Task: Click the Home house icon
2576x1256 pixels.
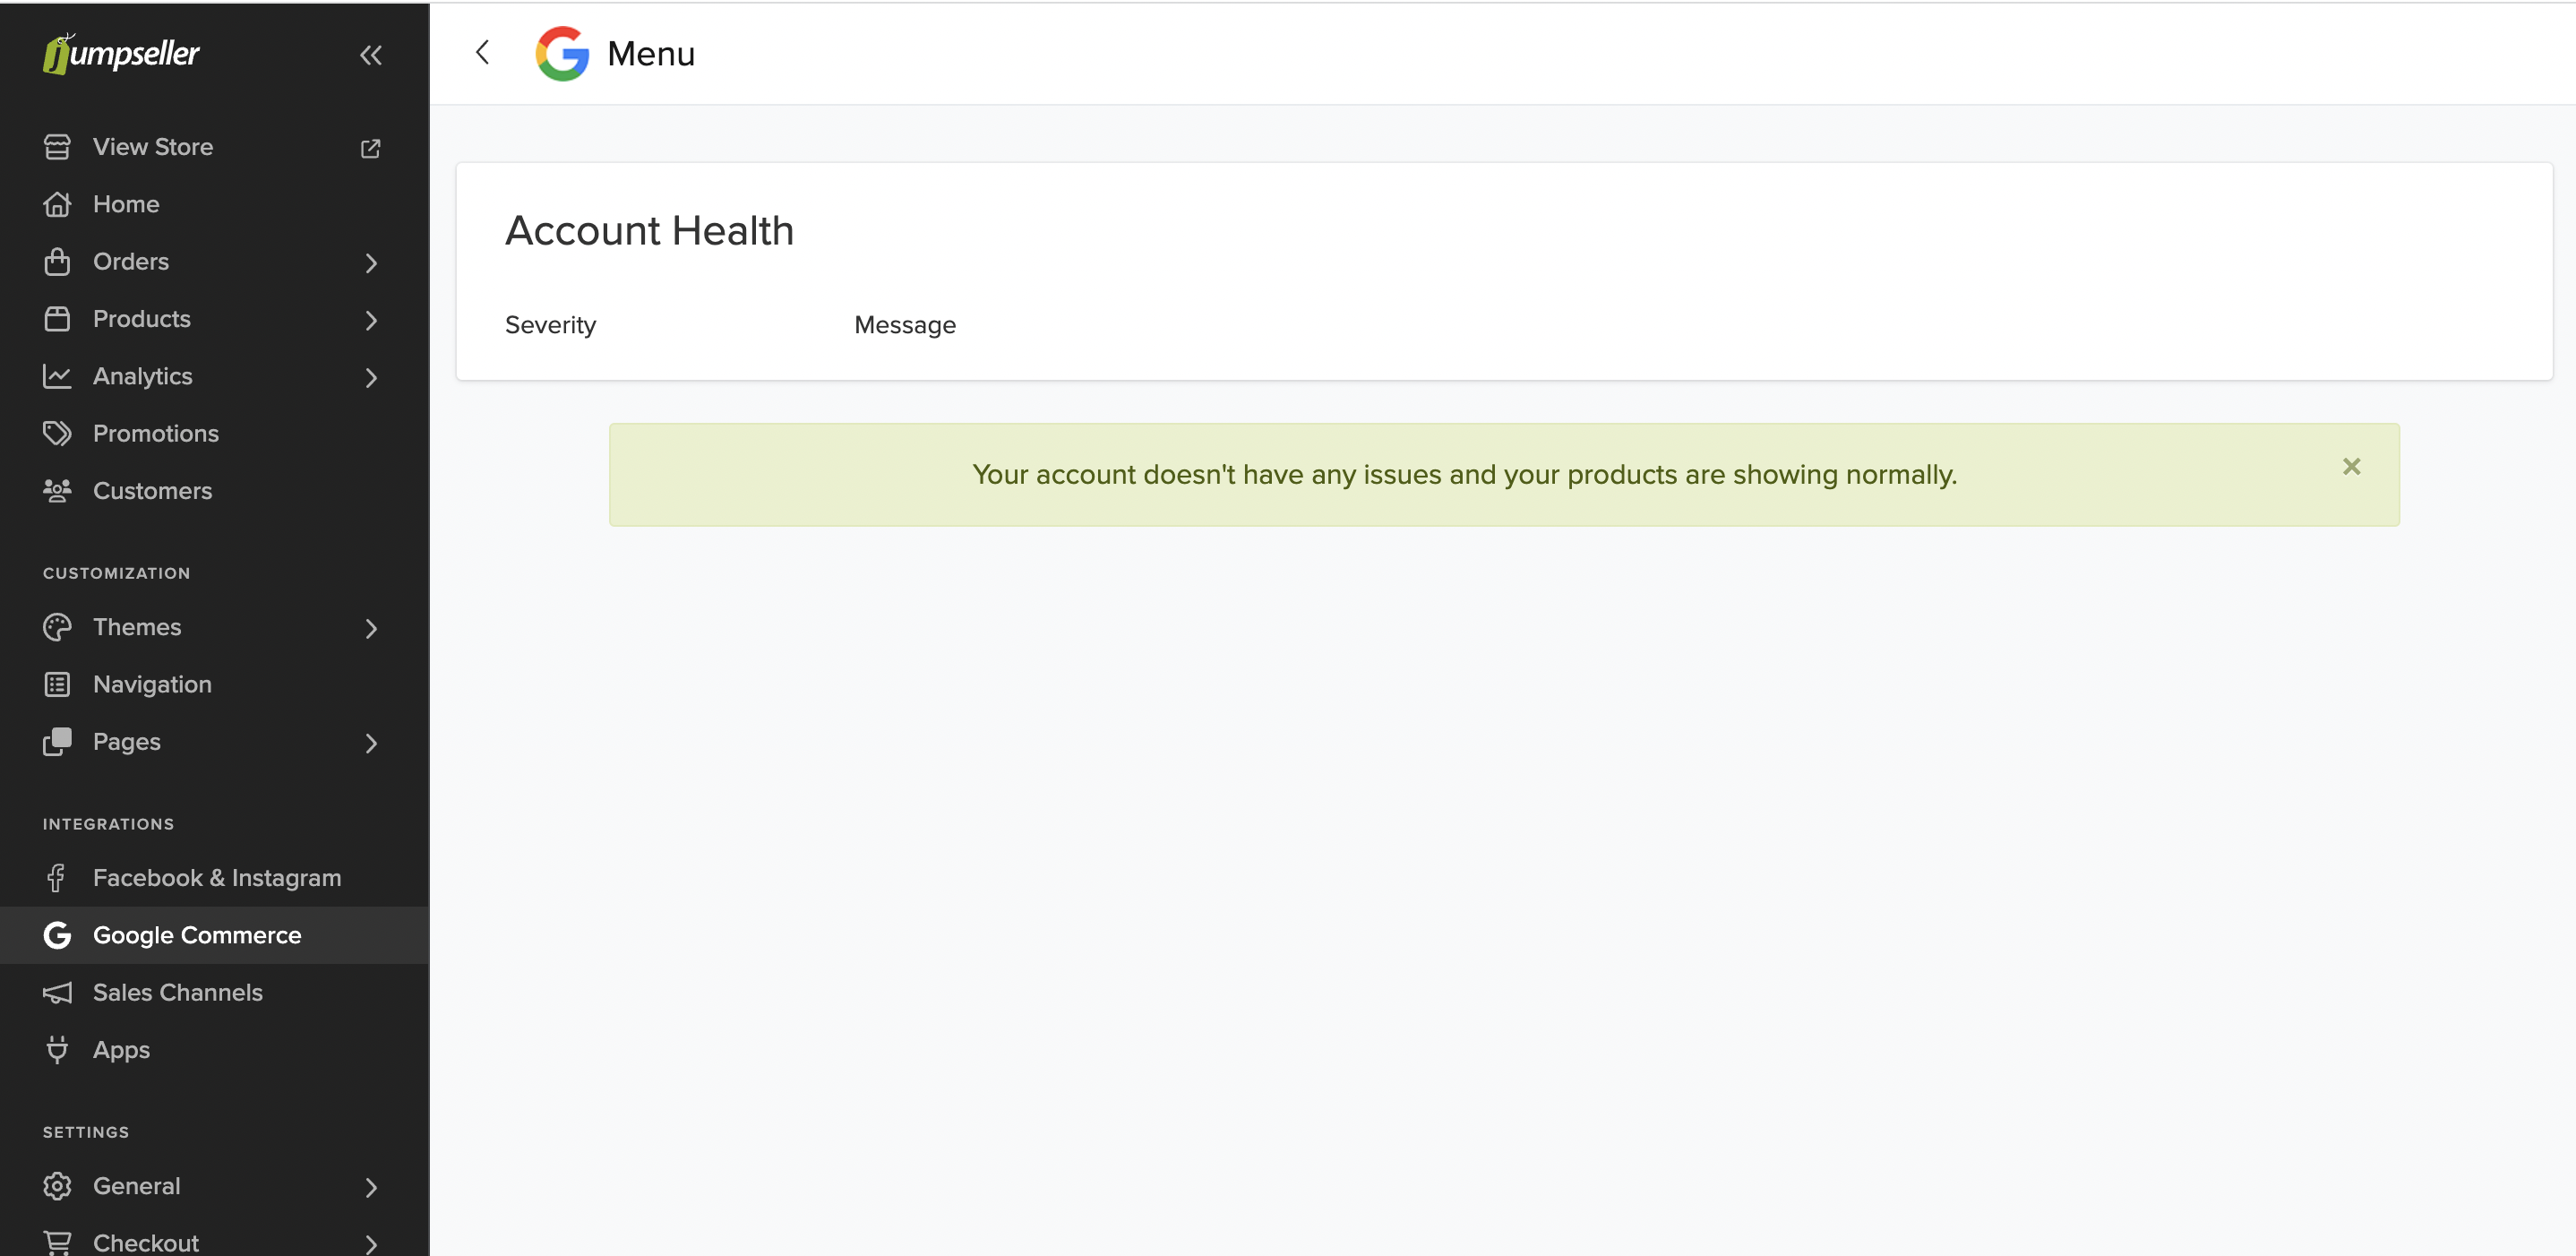Action: coord(57,204)
